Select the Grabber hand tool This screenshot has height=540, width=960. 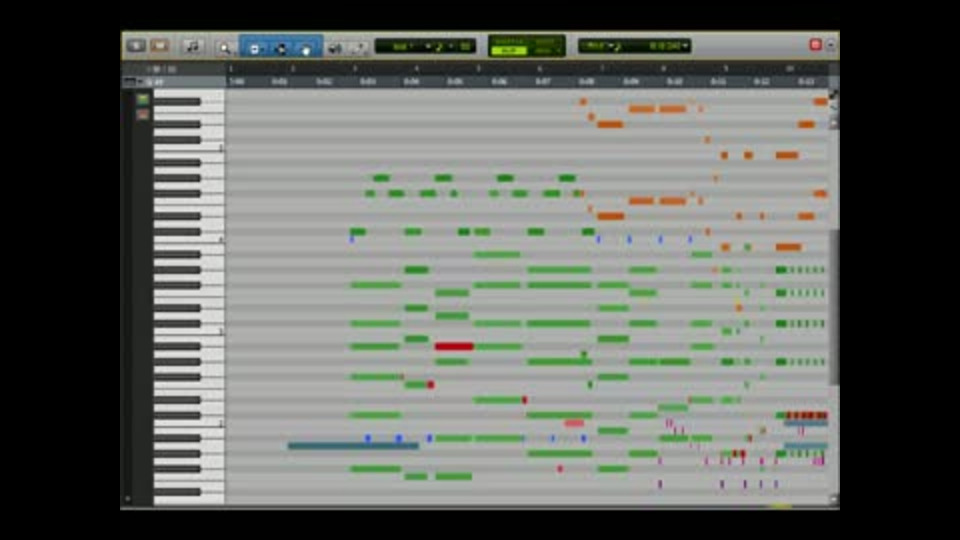306,48
